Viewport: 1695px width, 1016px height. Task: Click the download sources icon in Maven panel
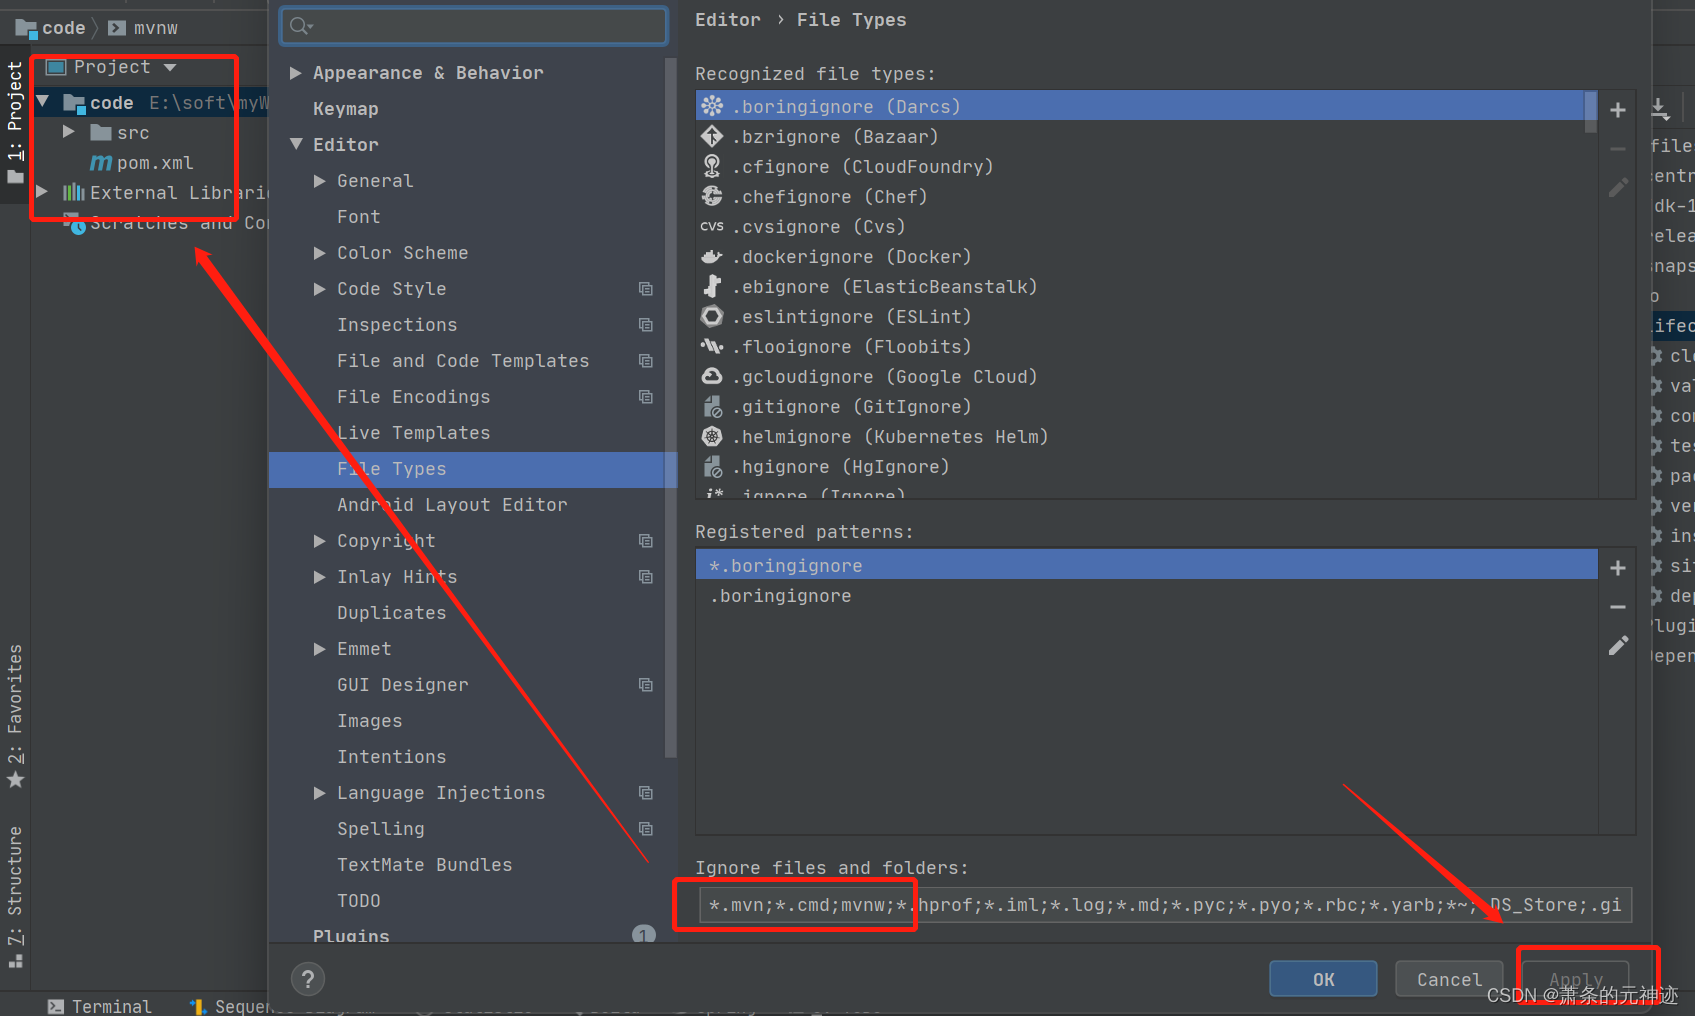click(1659, 109)
